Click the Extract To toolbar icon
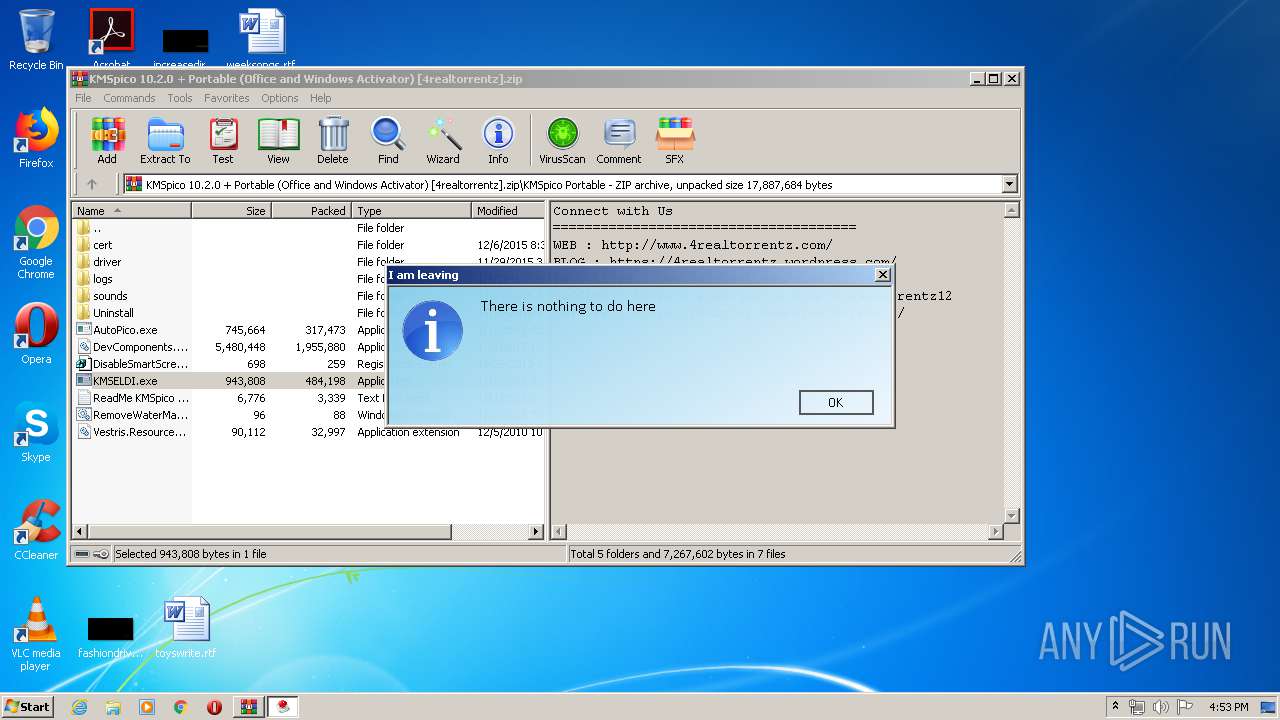The height and width of the screenshot is (720, 1280). (x=165, y=141)
